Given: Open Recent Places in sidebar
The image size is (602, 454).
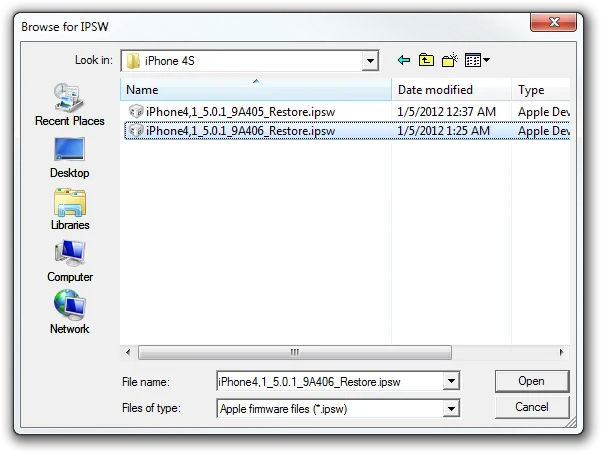Looking at the screenshot, I should (69, 104).
